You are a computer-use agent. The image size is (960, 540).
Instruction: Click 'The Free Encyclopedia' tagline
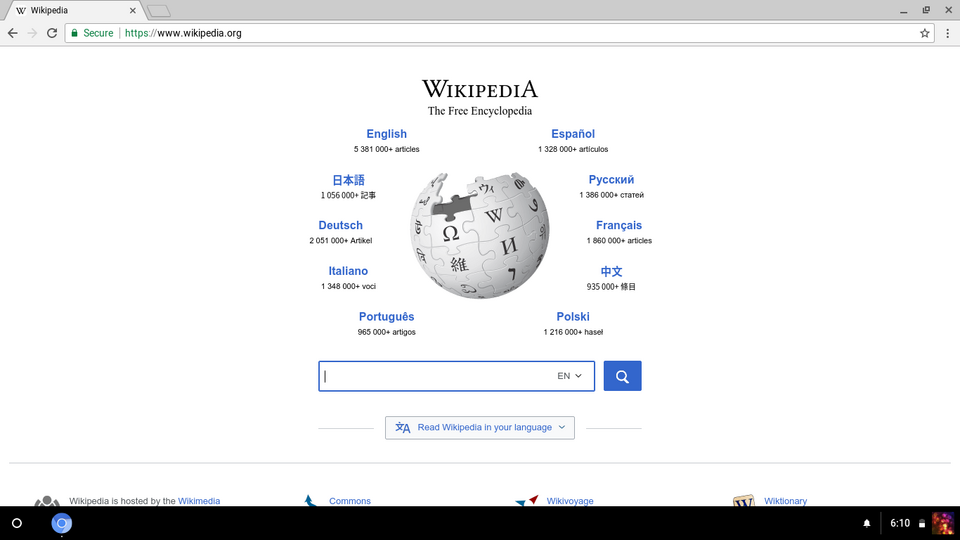(479, 111)
